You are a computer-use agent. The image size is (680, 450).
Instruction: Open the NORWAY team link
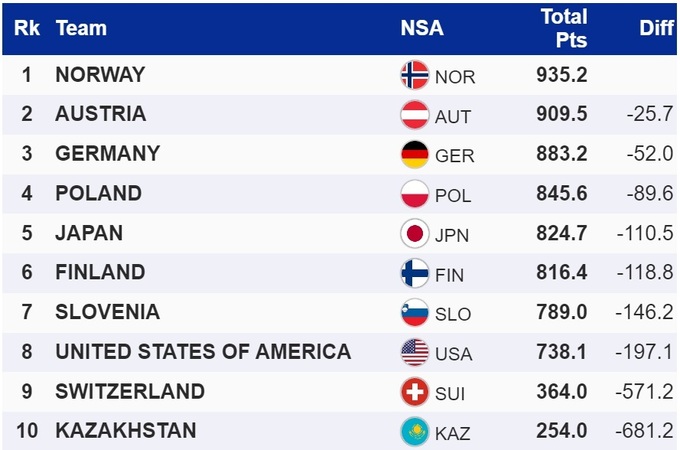(x=100, y=75)
